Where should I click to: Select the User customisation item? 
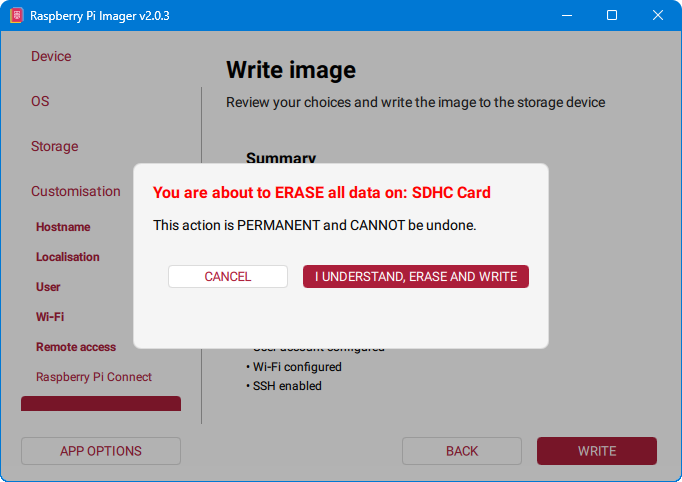[48, 287]
